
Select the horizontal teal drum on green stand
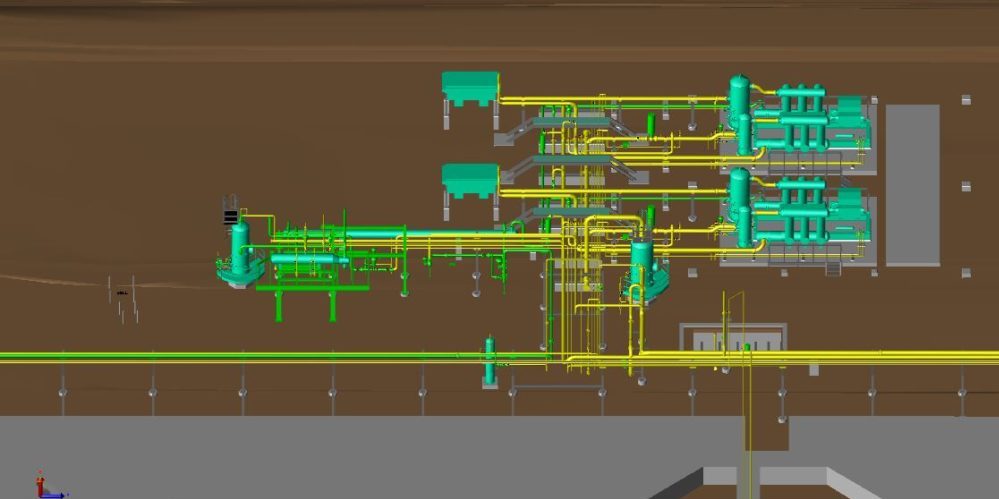click(x=309, y=261)
